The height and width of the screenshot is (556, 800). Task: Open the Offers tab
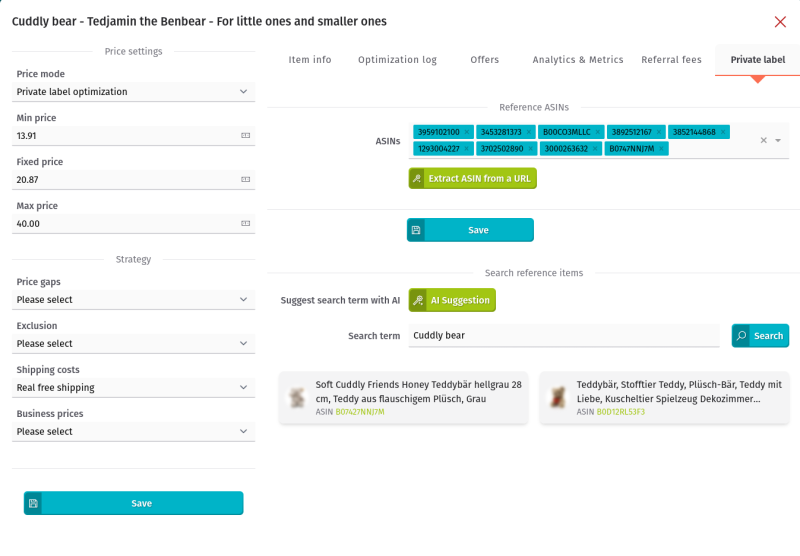point(484,60)
